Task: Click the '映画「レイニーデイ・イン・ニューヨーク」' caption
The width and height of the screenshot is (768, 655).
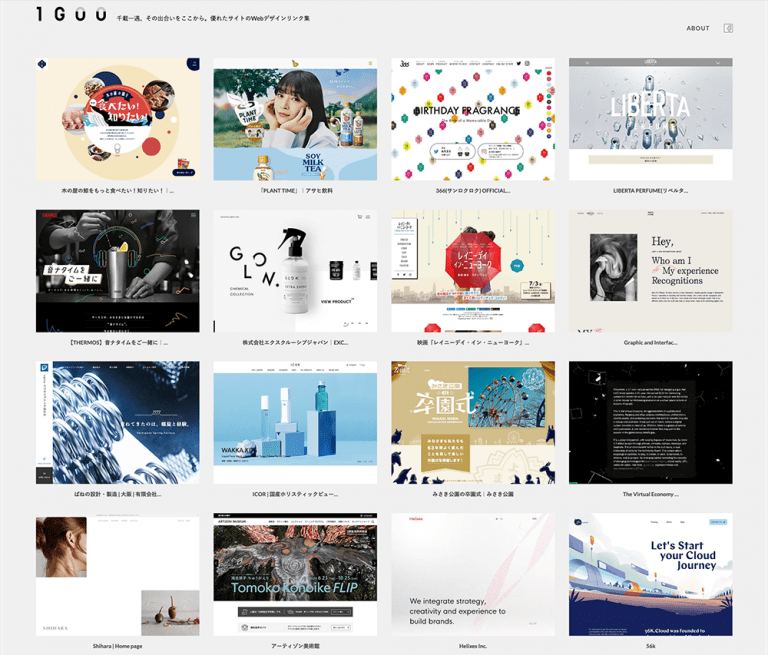Action: (x=473, y=342)
